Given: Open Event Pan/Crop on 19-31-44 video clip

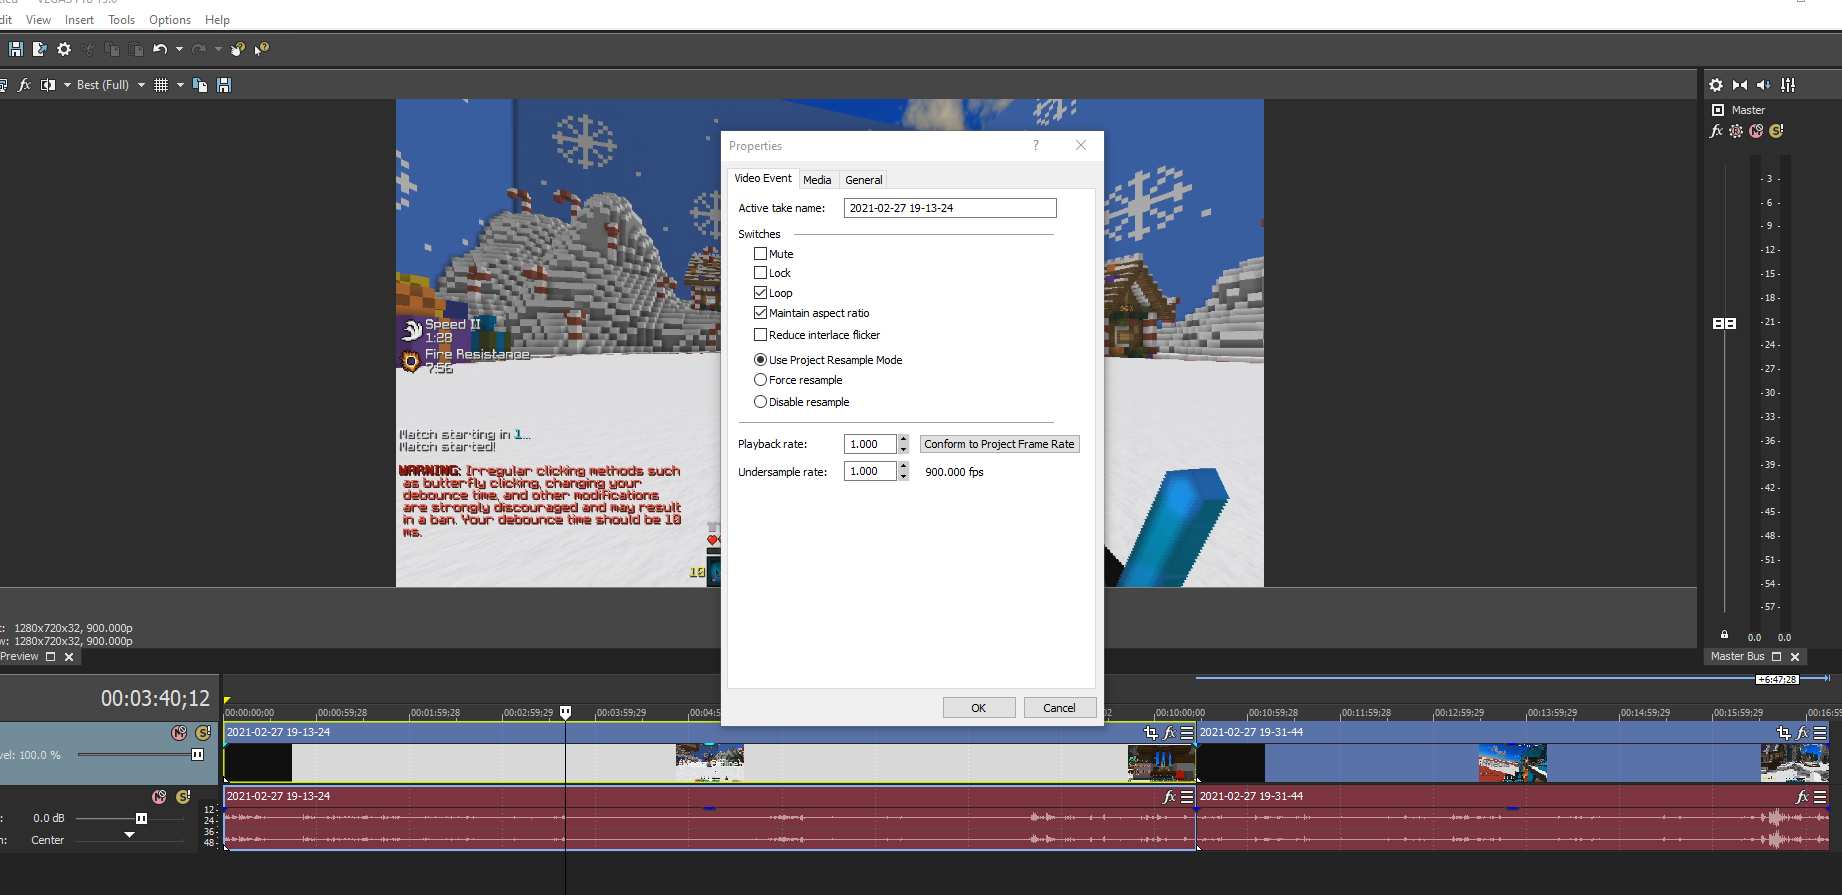Looking at the screenshot, I should pos(1784,733).
